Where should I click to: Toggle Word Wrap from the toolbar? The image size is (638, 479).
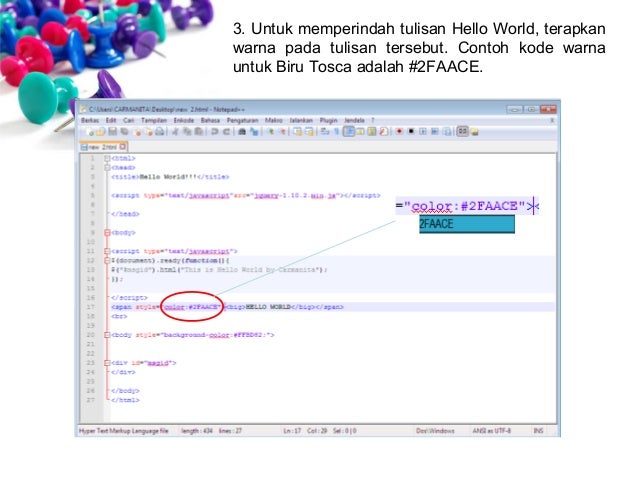[x=324, y=131]
